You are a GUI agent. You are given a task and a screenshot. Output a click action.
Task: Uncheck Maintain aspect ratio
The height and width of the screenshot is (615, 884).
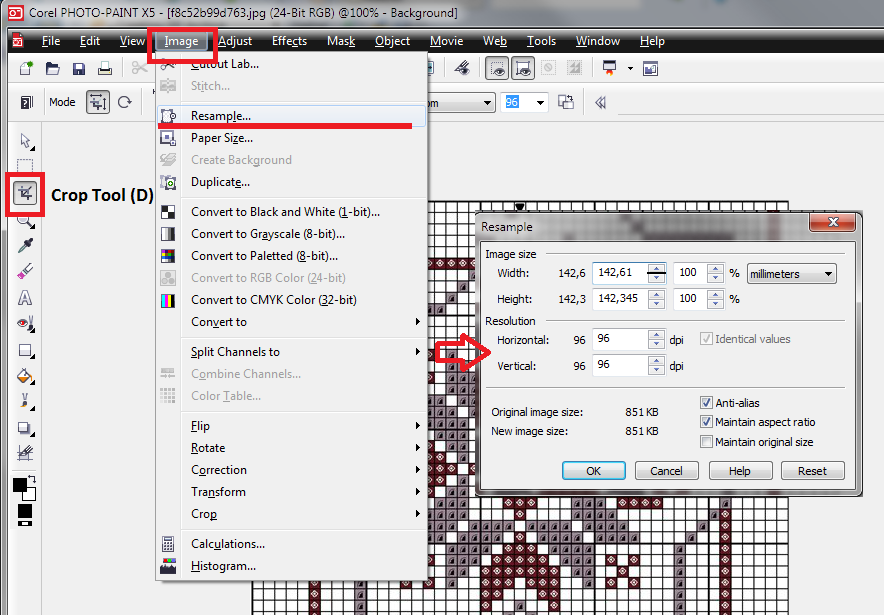(707, 422)
